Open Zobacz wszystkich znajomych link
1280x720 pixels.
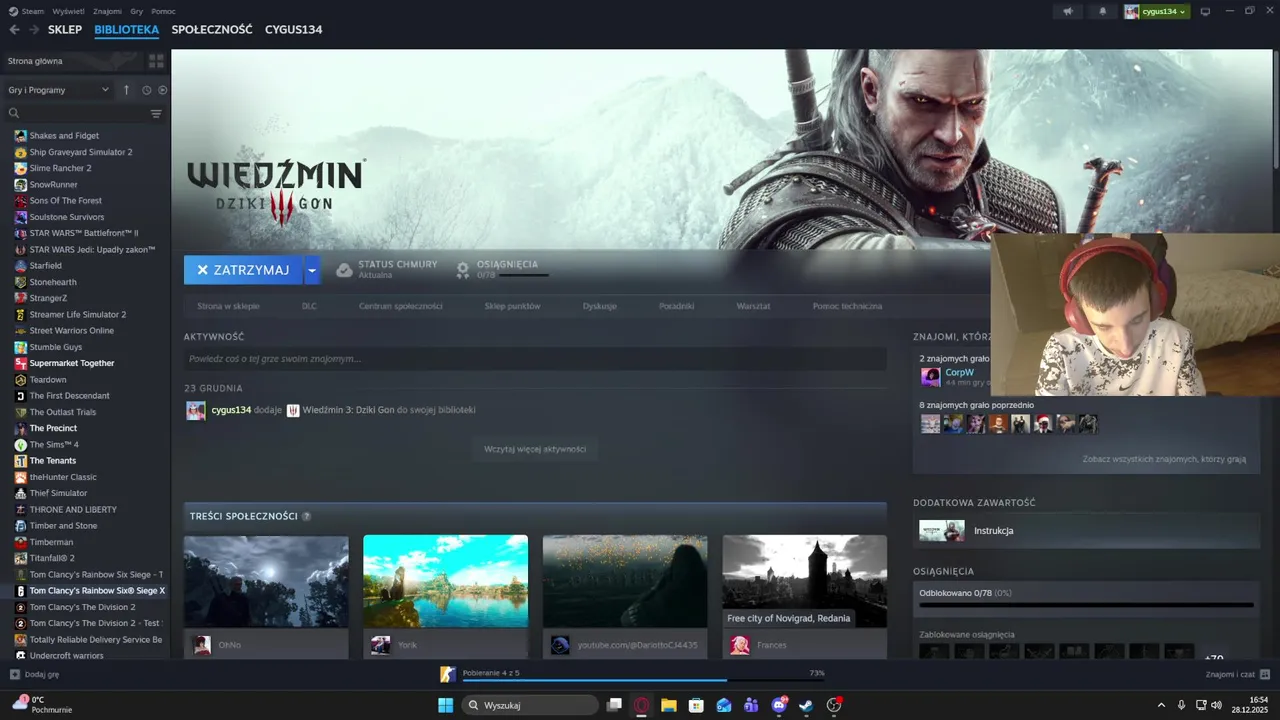pos(1164,459)
